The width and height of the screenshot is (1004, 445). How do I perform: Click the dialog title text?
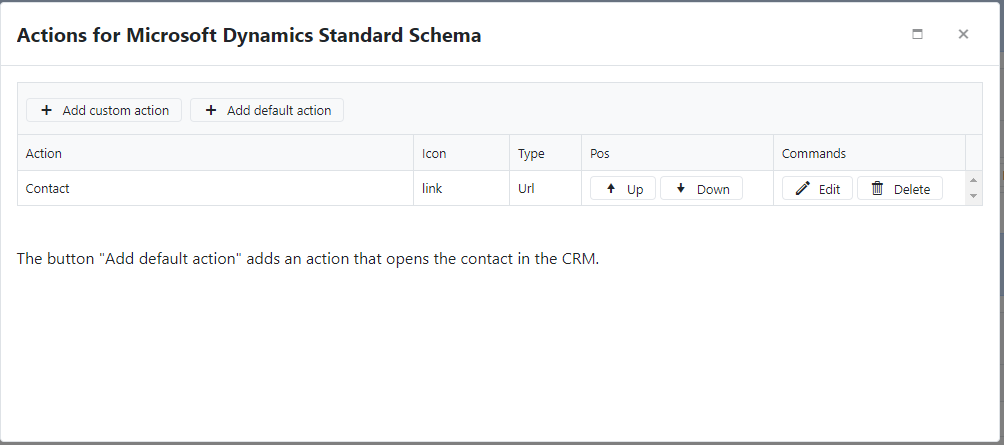[x=249, y=35]
